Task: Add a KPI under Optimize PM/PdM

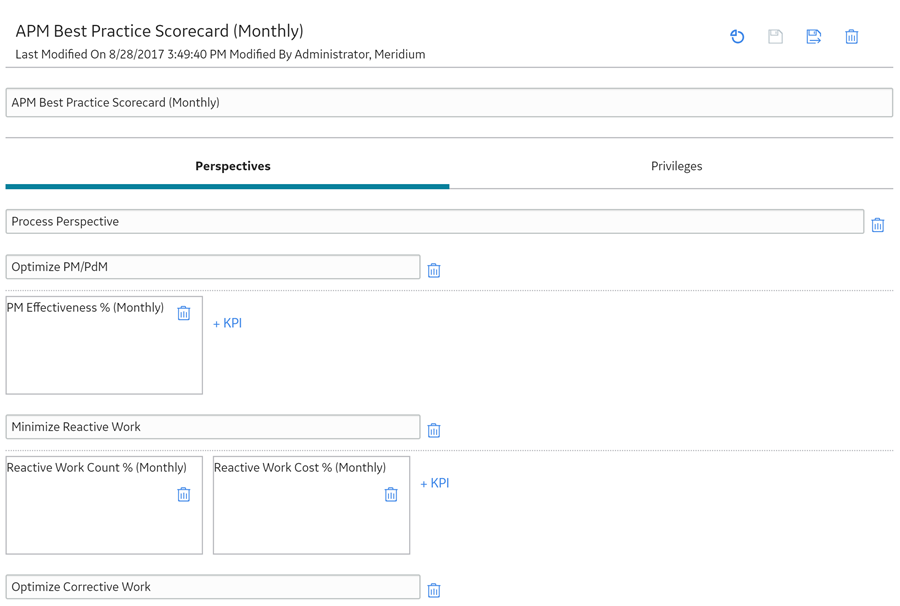Action: click(227, 323)
